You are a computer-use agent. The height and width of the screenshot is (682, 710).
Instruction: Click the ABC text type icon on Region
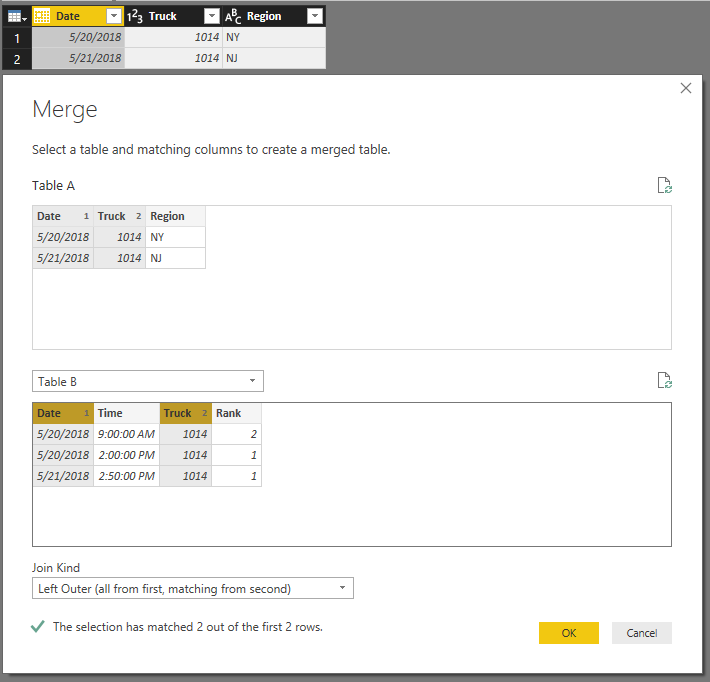[x=233, y=17]
